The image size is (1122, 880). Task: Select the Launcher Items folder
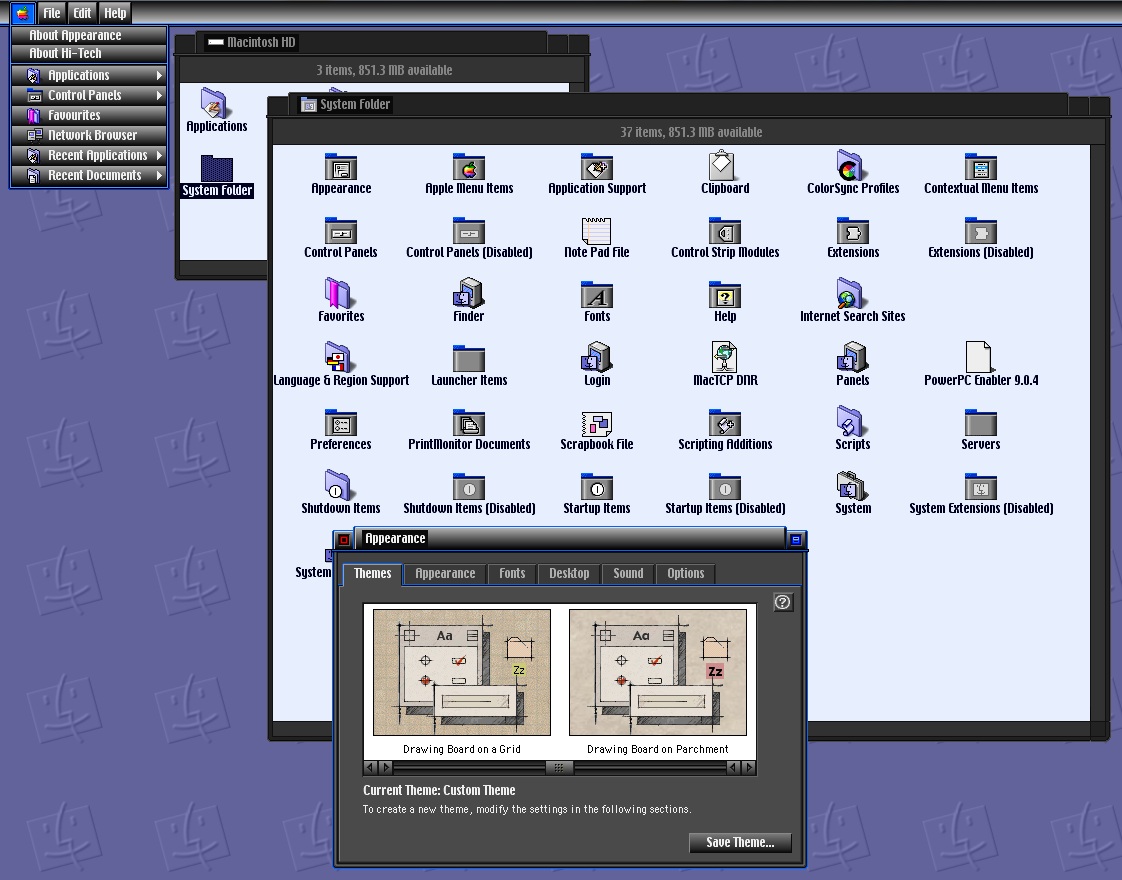click(x=469, y=358)
